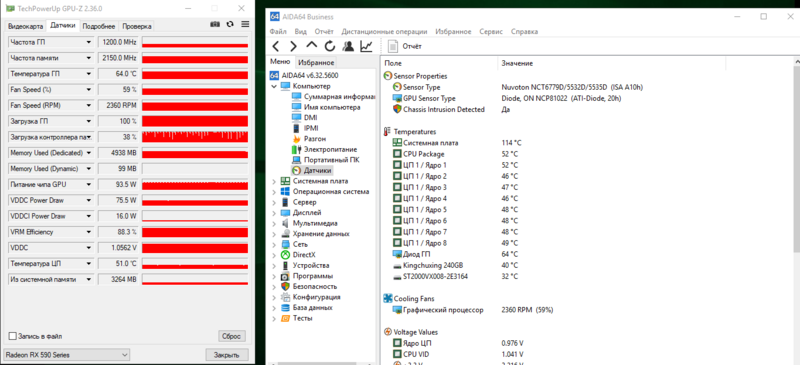
Task: Select the Chassis Intrusion Detected row
Action: point(451,109)
